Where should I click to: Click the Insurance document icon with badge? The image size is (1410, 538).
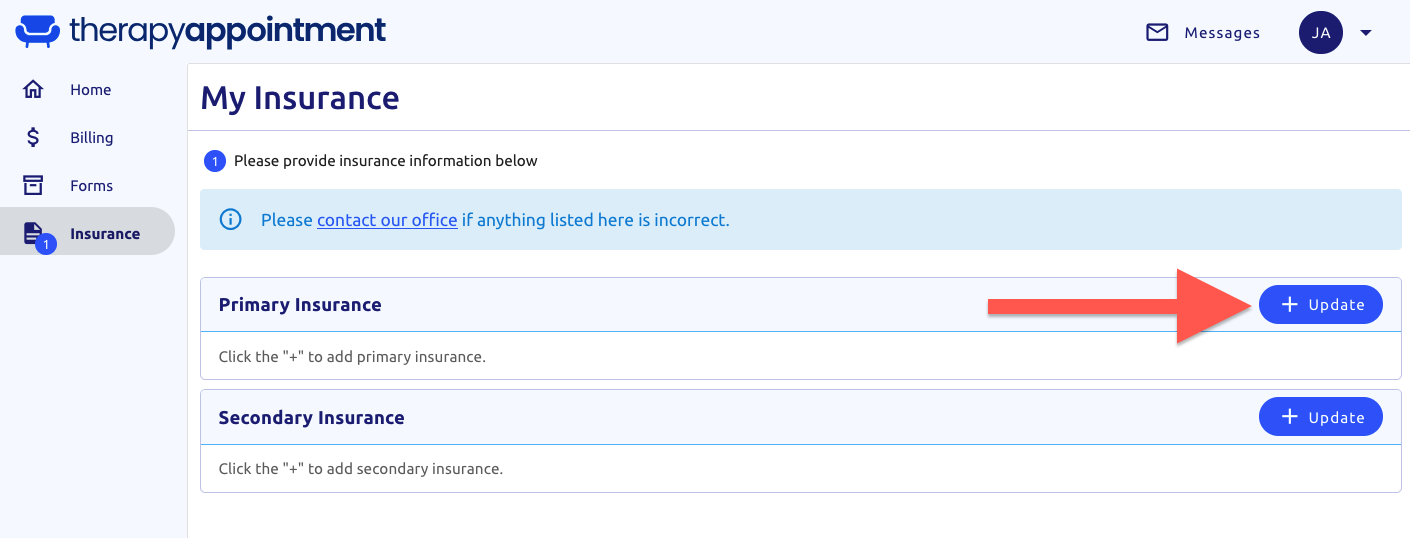click(x=35, y=234)
